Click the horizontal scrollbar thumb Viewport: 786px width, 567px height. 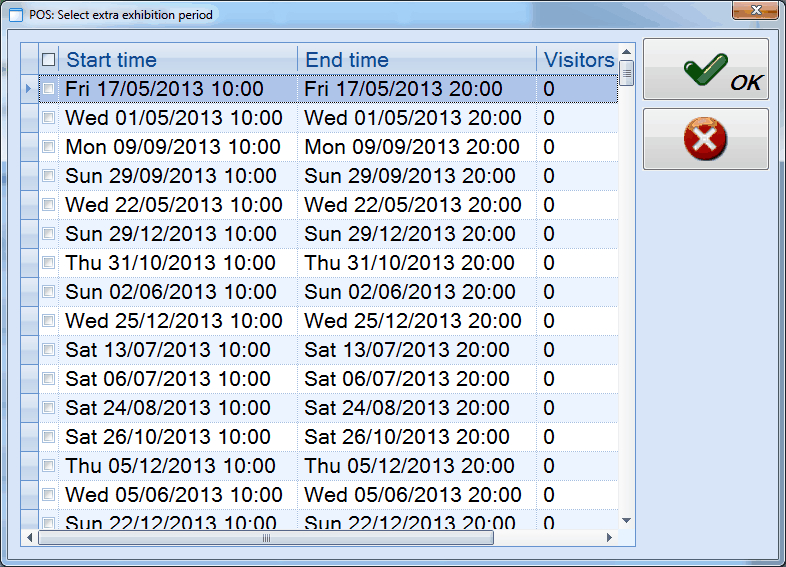pyautogui.click(x=266, y=538)
